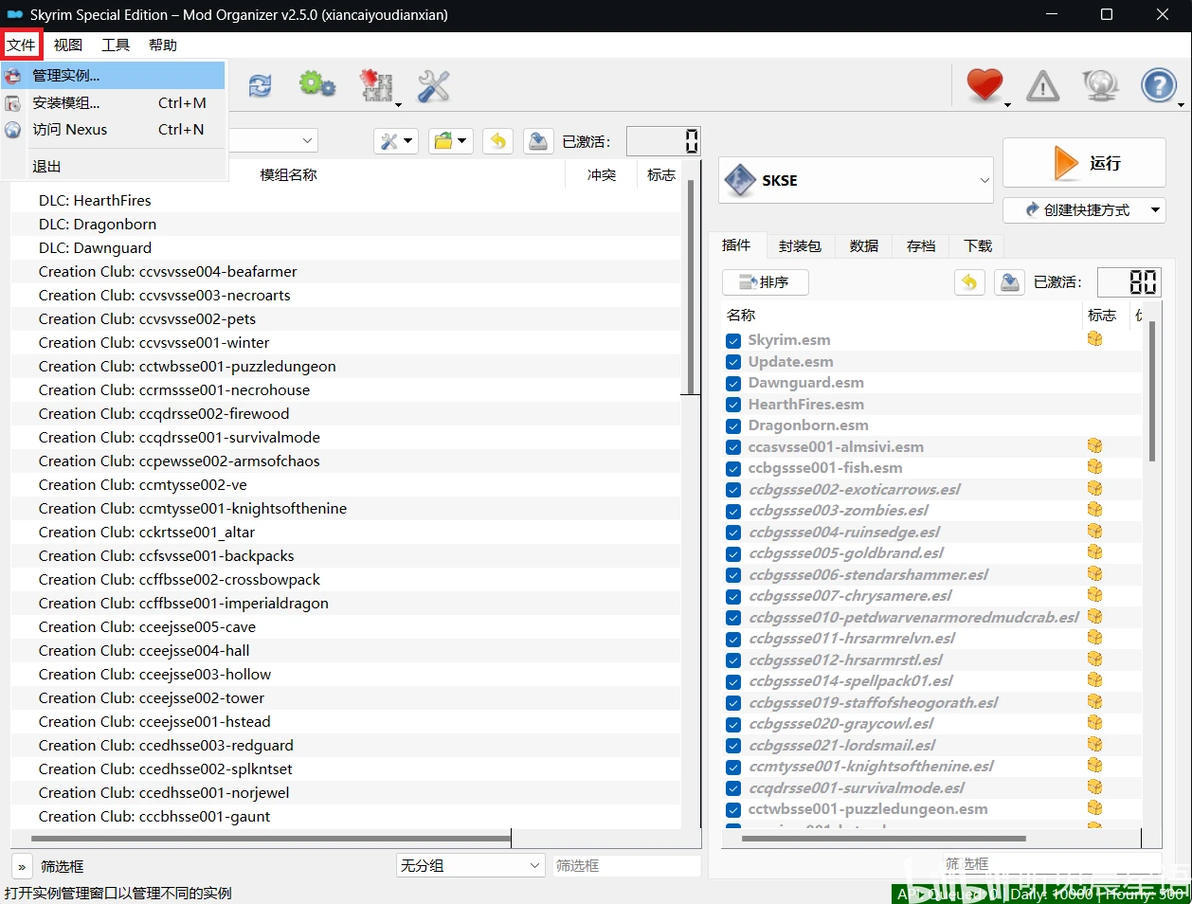The height and width of the screenshot is (904, 1192).
Task: Click the red heart endorse icon
Action: point(984,84)
